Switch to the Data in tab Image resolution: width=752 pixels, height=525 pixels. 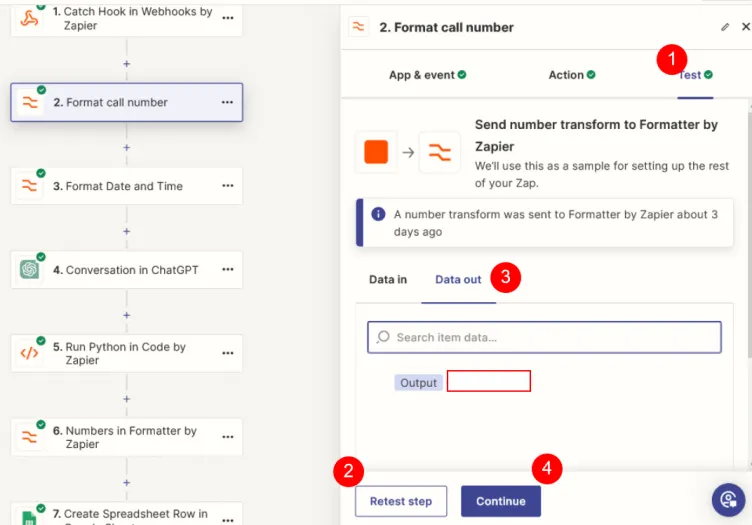tap(388, 280)
